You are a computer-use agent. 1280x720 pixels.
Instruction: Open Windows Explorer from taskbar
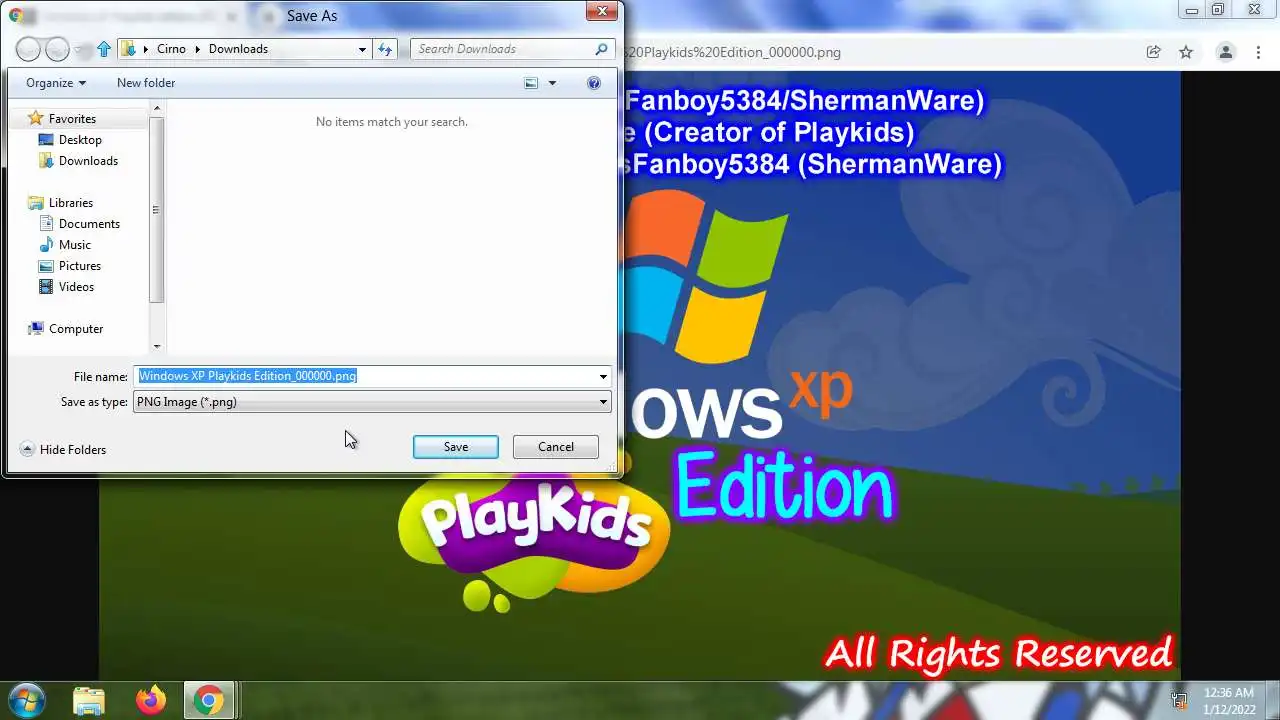(89, 701)
